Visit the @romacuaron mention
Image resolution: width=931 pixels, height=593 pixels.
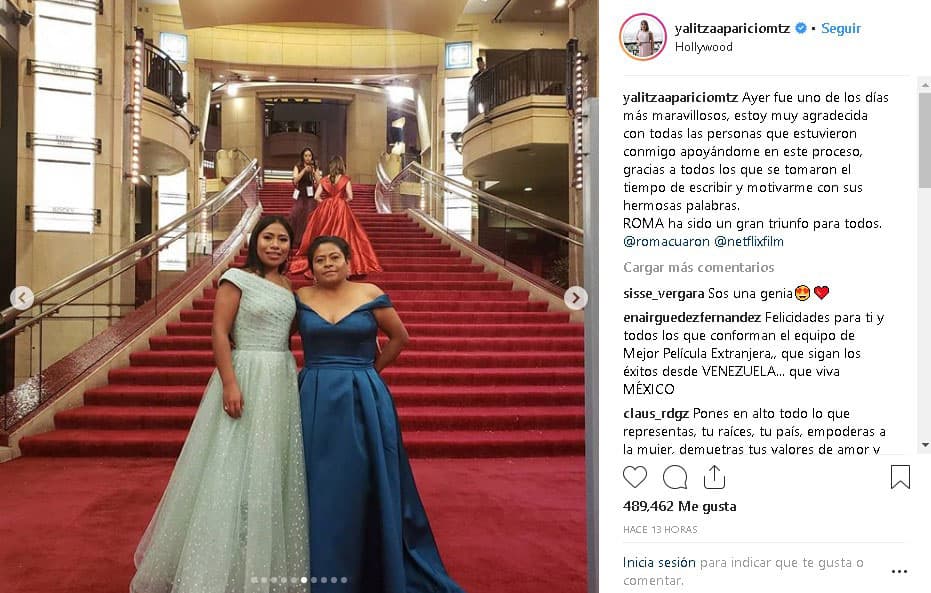666,242
